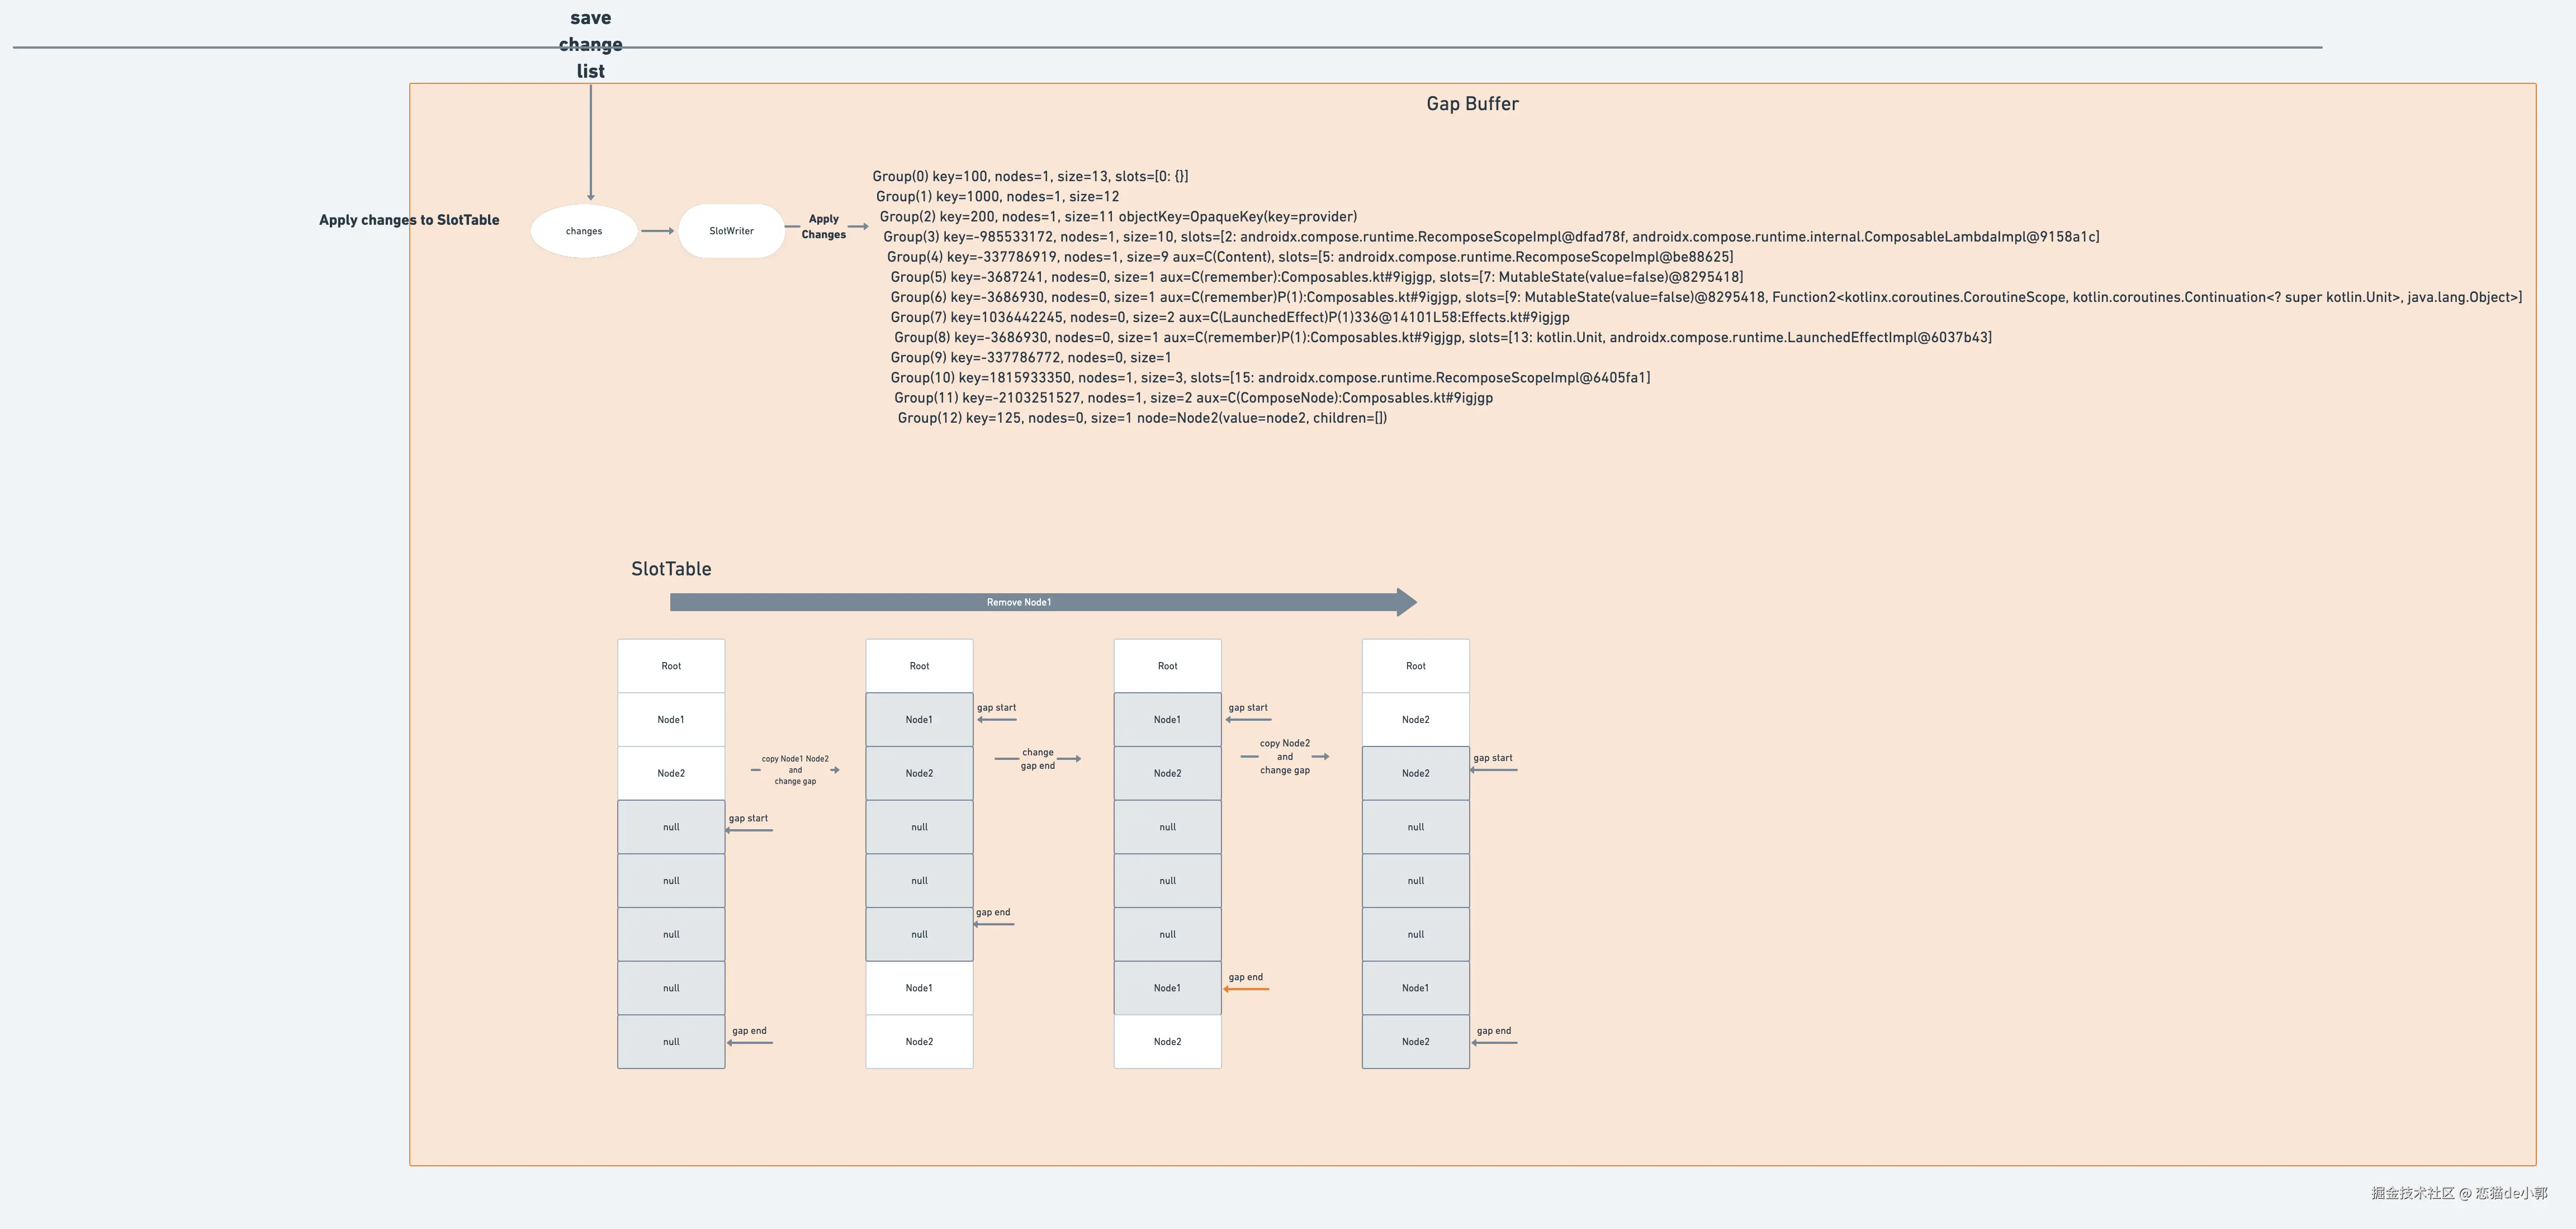Click 'copy Node2 and change gap' label
2576x1229 pixels.
pos(1284,757)
